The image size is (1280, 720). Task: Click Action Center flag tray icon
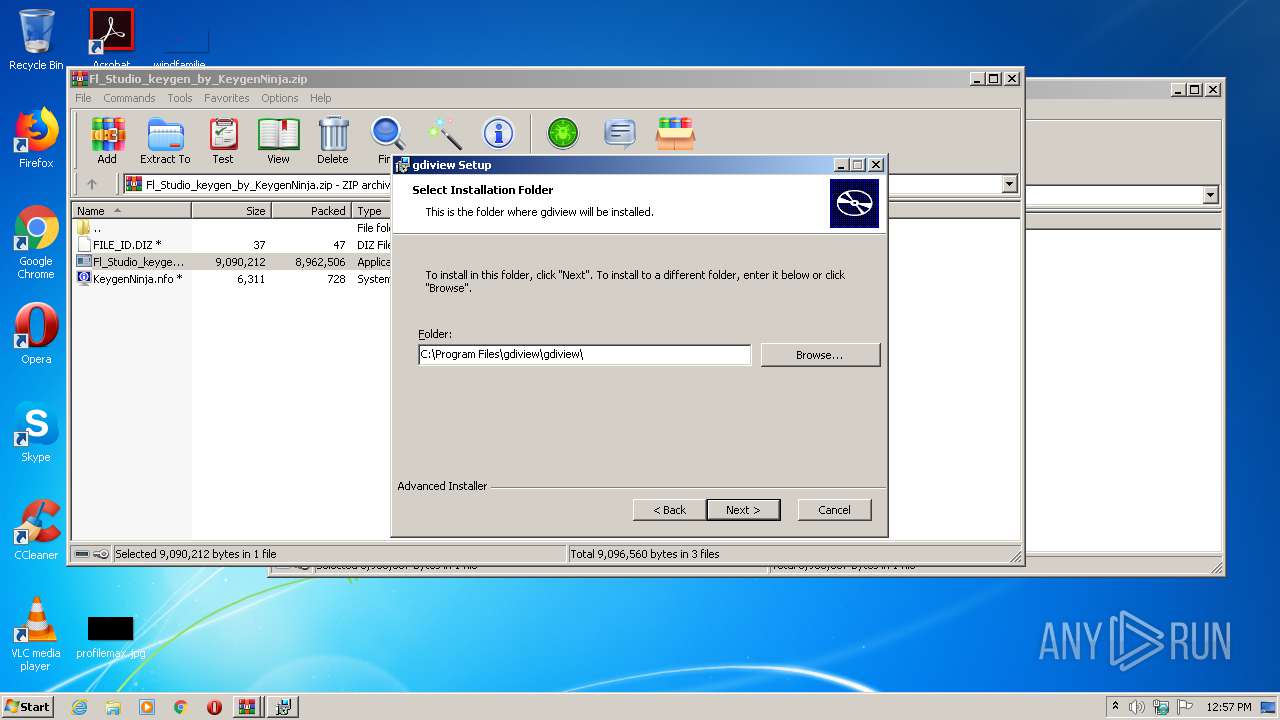1185,707
